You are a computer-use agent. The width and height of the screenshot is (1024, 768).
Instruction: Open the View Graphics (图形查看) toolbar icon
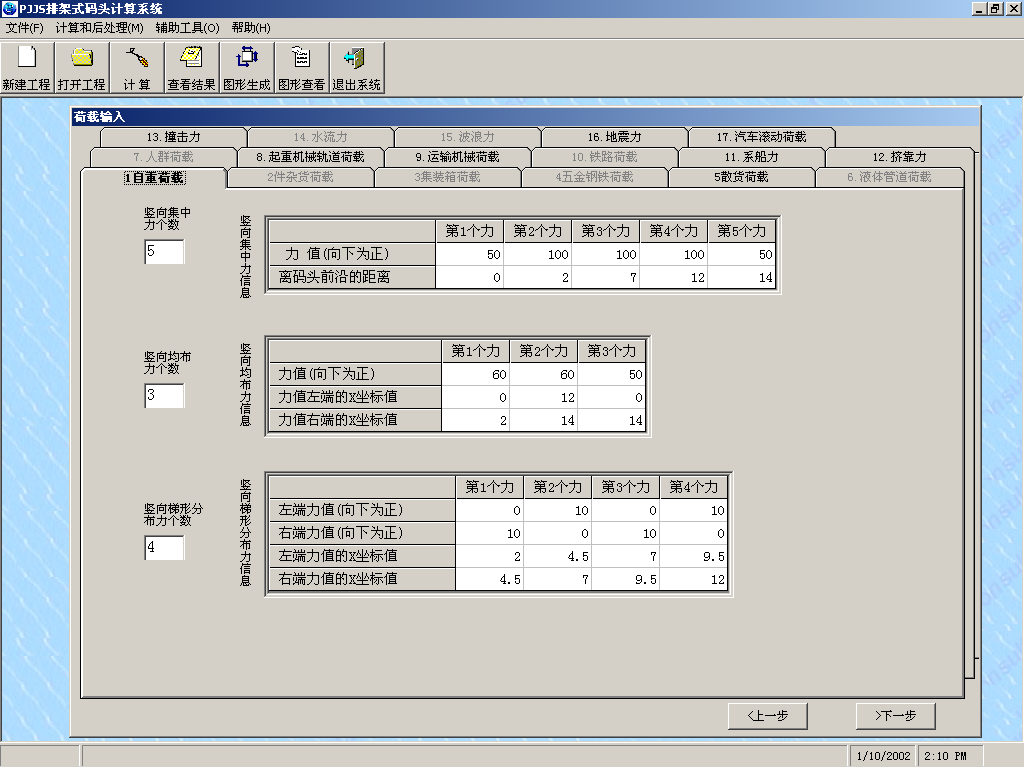pyautogui.click(x=301, y=67)
